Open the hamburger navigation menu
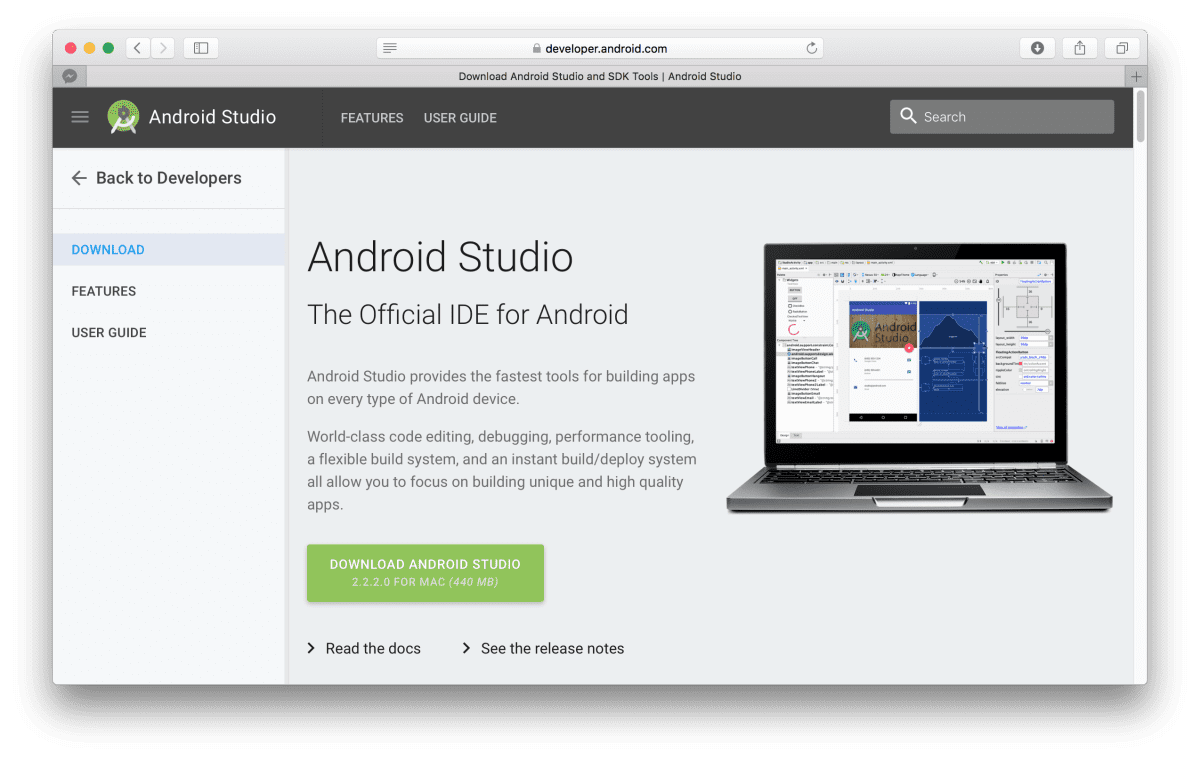The width and height of the screenshot is (1200, 760). point(80,117)
